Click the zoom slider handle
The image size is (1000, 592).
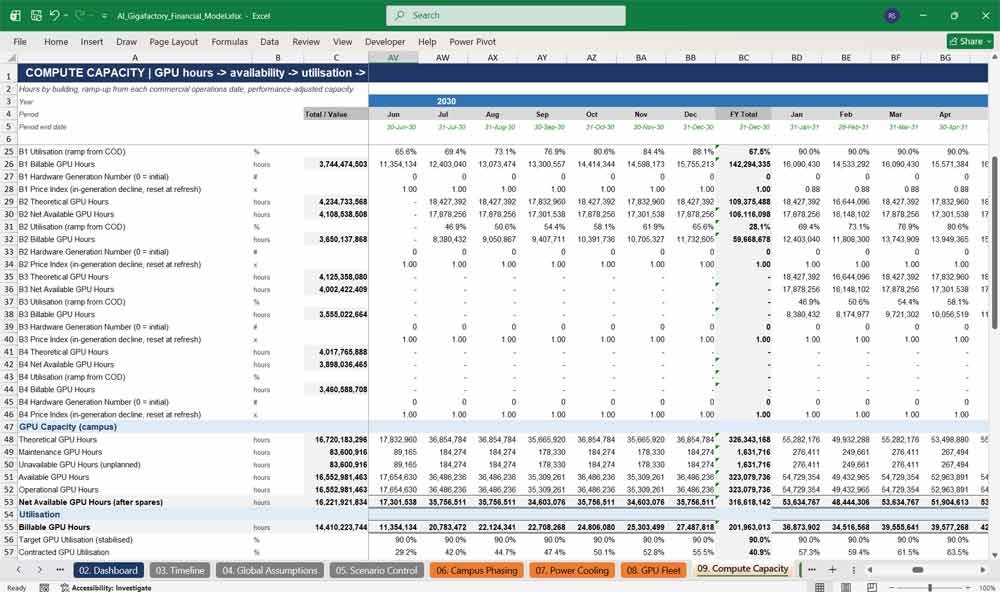click(x=930, y=588)
